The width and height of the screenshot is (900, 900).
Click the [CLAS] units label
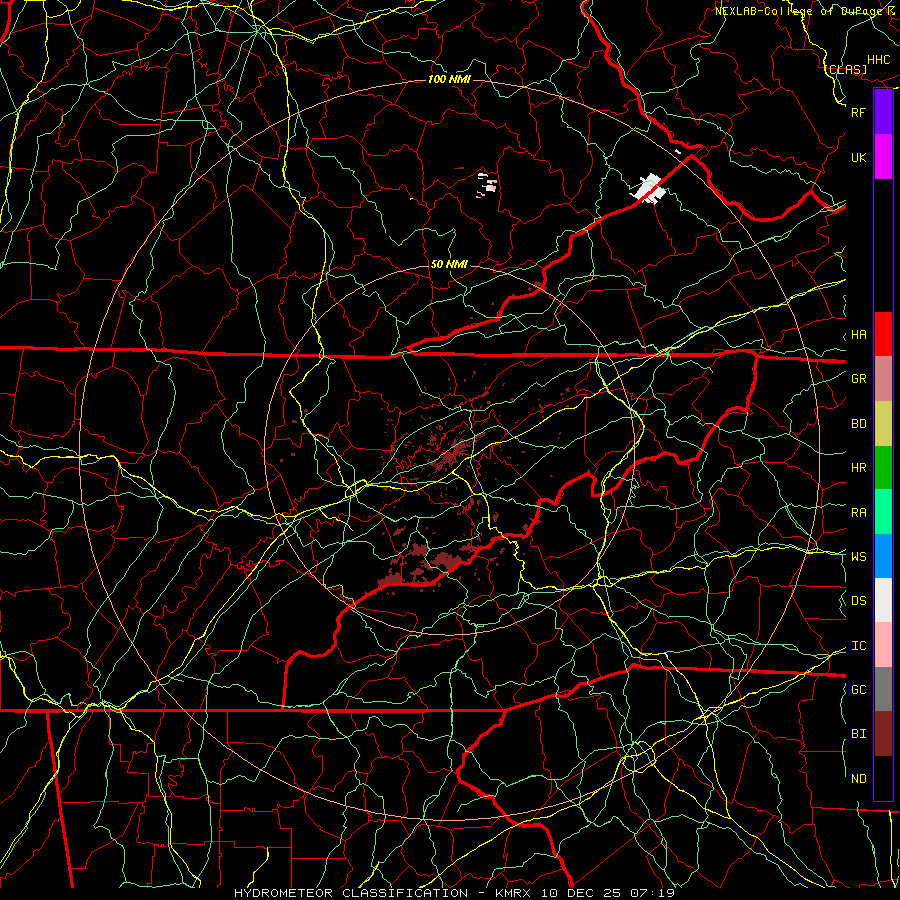(x=846, y=70)
